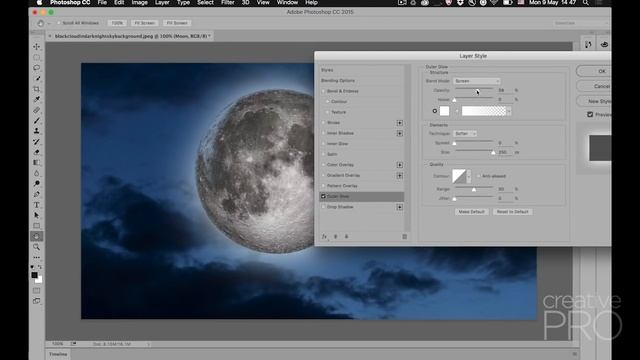Screen dimensions: 640x360
Task: Select the Move tool
Action: [37, 47]
